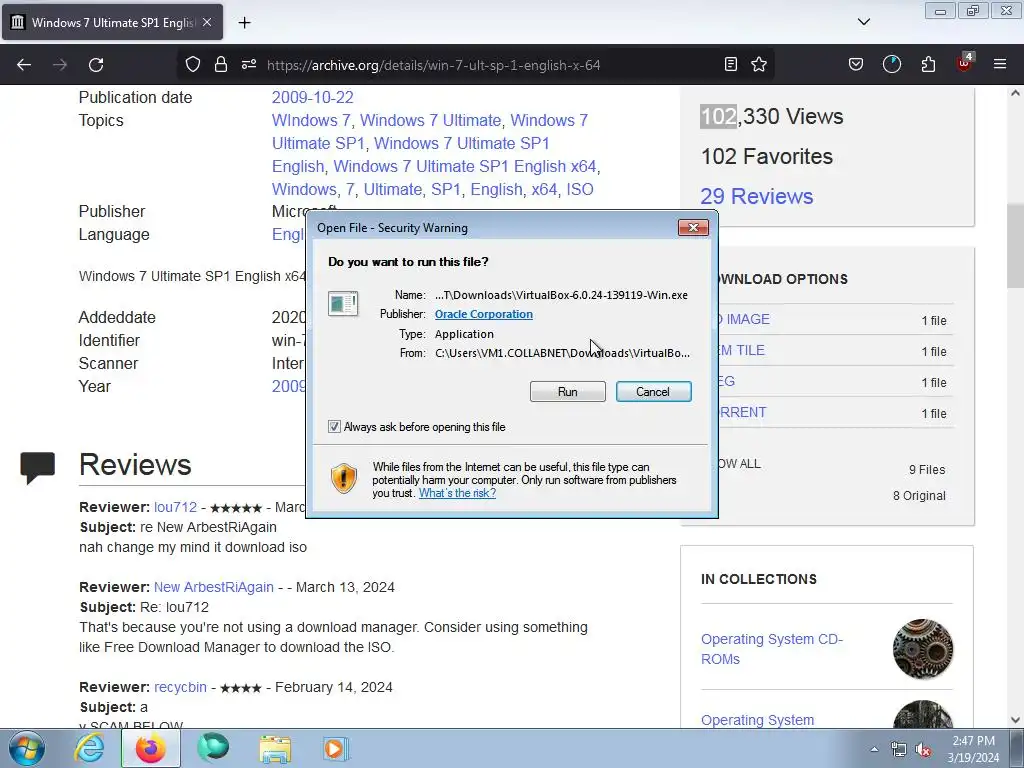The height and width of the screenshot is (768, 1024).
Task: Click the 8 Original files text
Action: point(919,496)
